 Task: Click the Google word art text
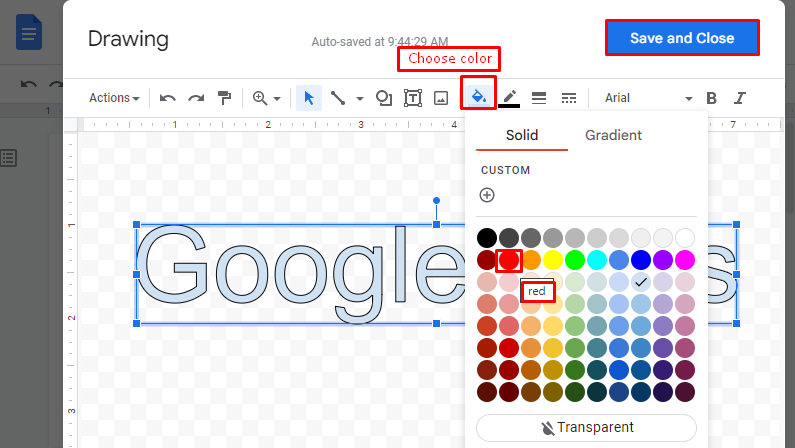pyautogui.click(x=300, y=273)
